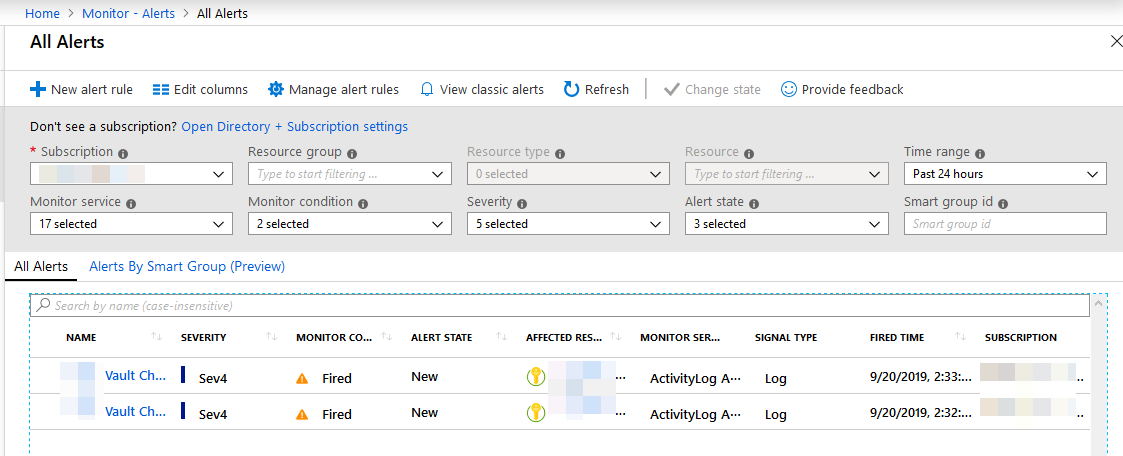This screenshot has height=456, width=1123.
Task: Expand the Alert state dropdown
Action: point(787,224)
